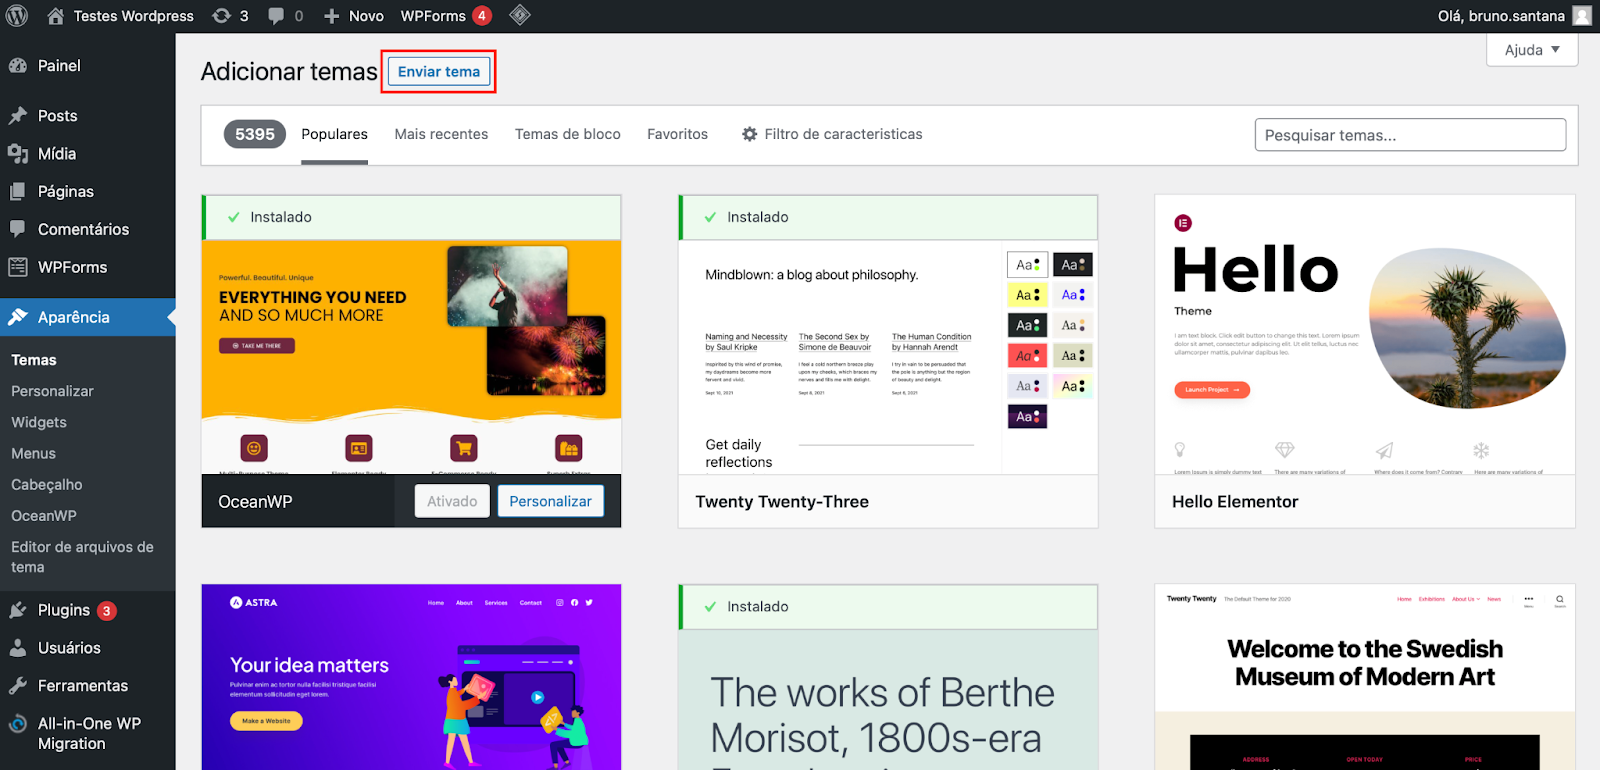Switch to the Favoritos tab
Viewport: 1600px width, 770px height.
(677, 134)
